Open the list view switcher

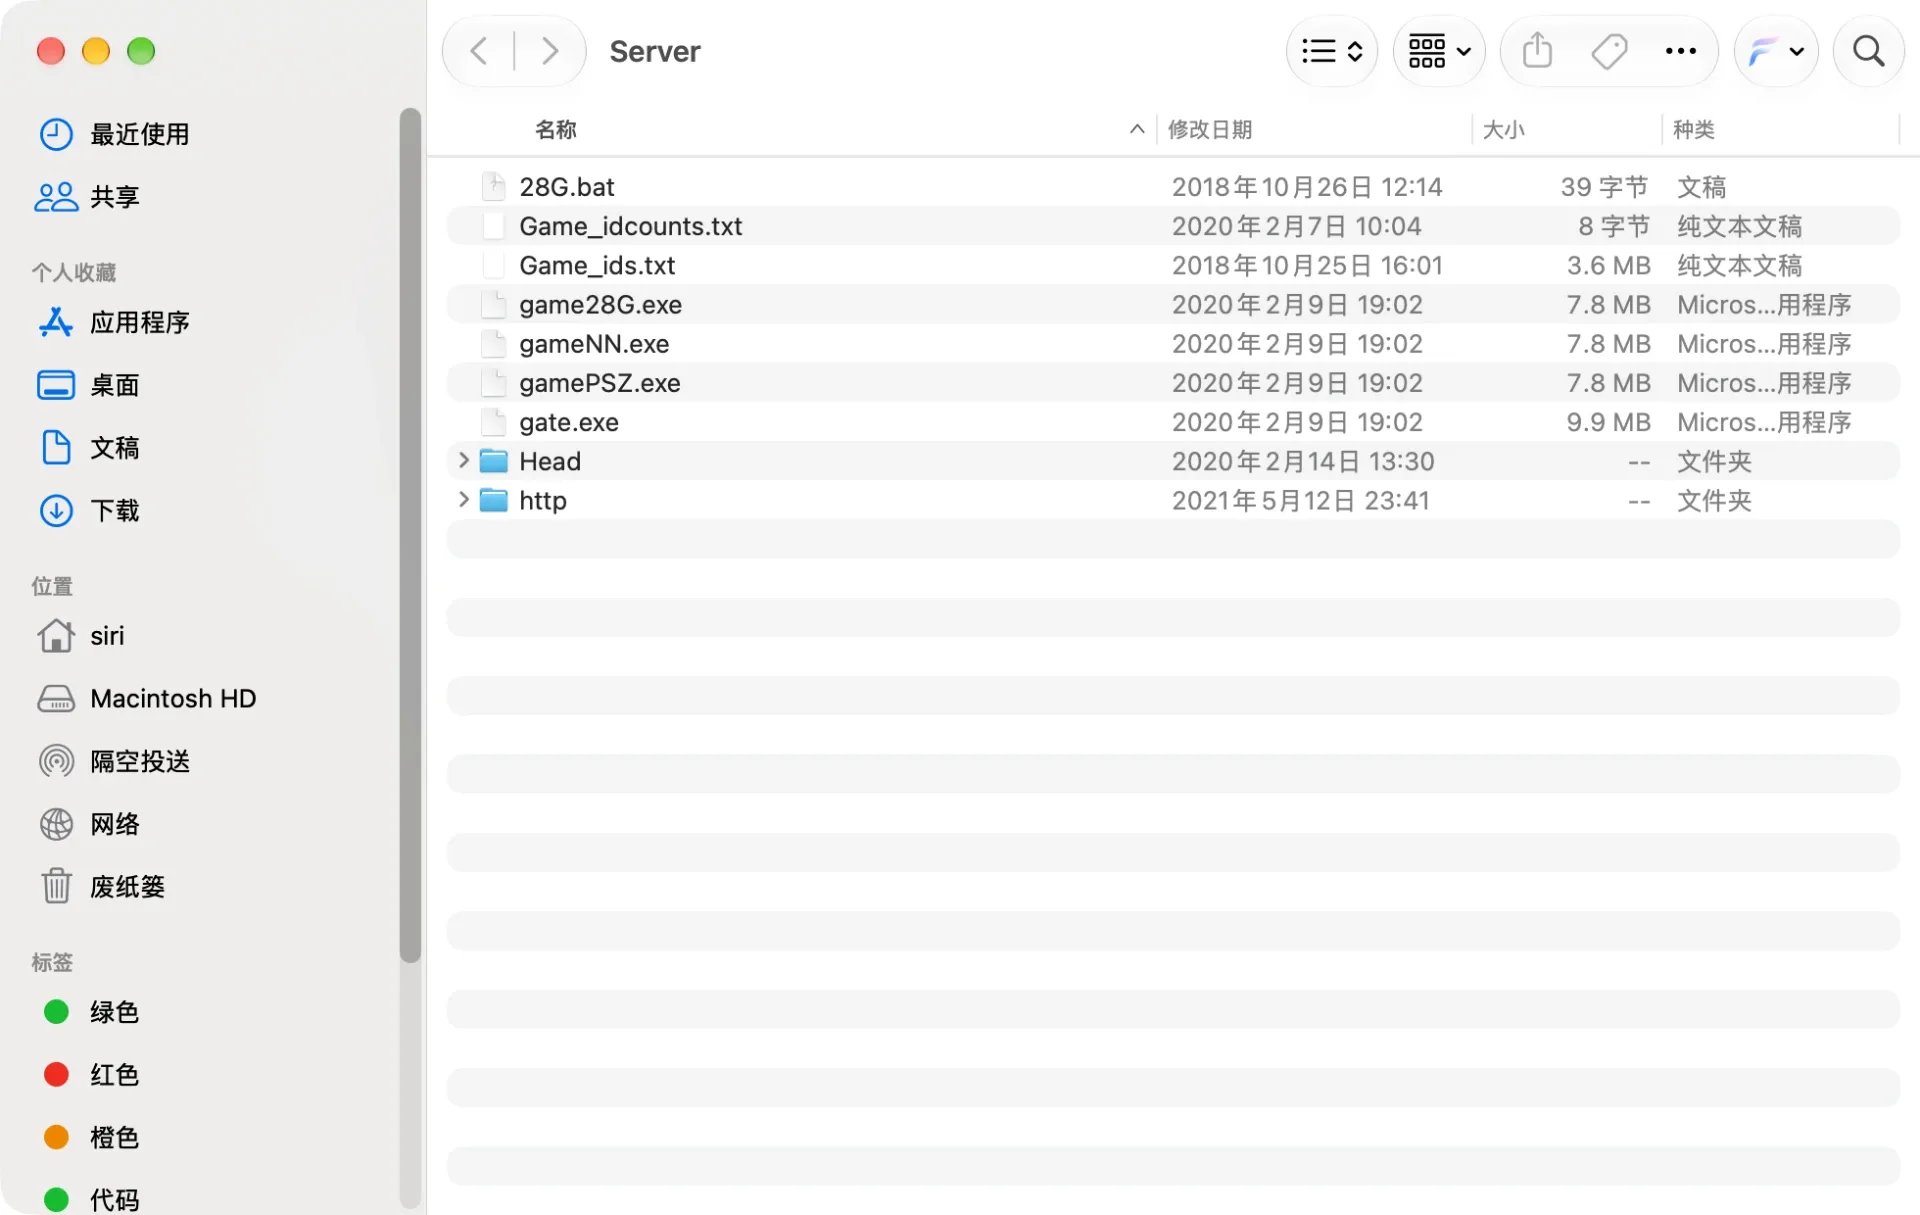tap(1332, 51)
